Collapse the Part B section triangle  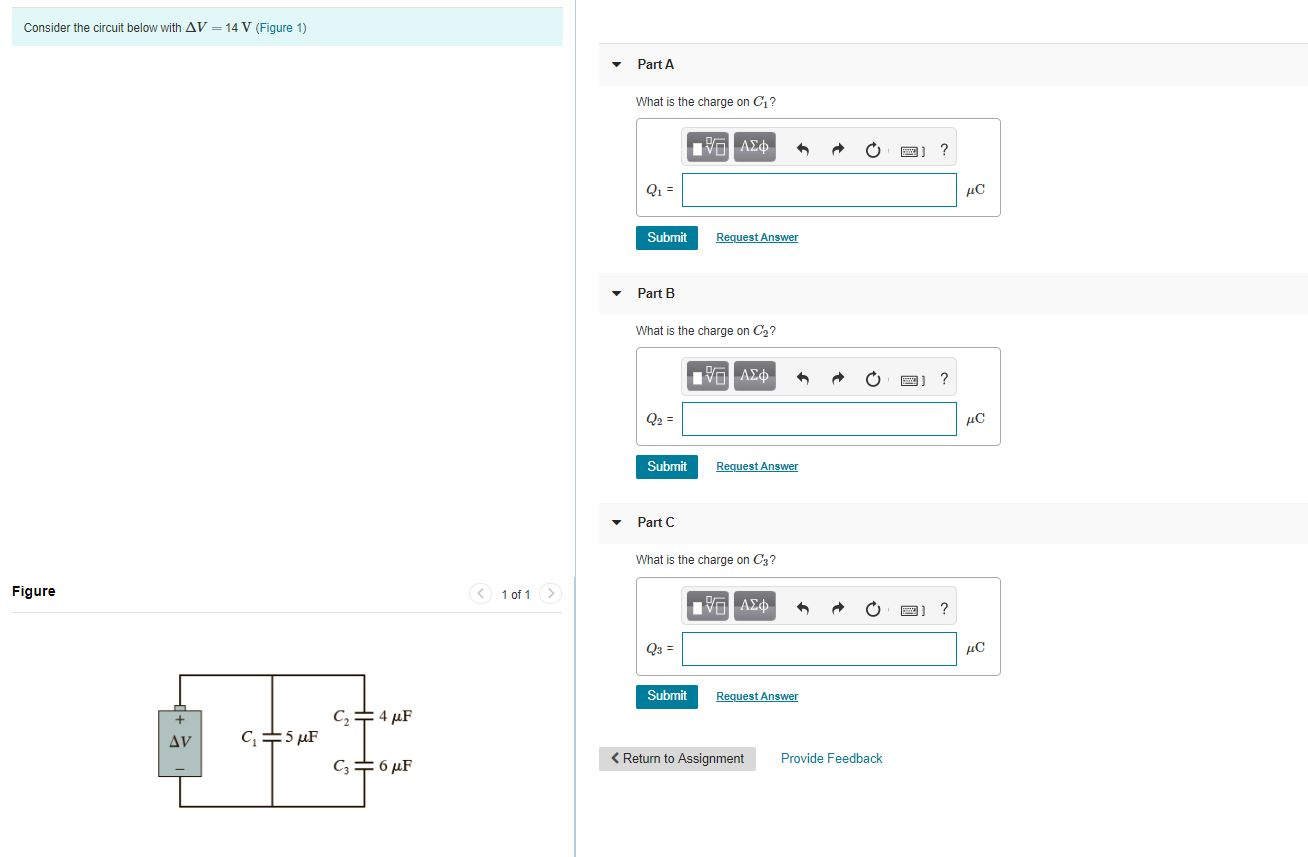617,293
